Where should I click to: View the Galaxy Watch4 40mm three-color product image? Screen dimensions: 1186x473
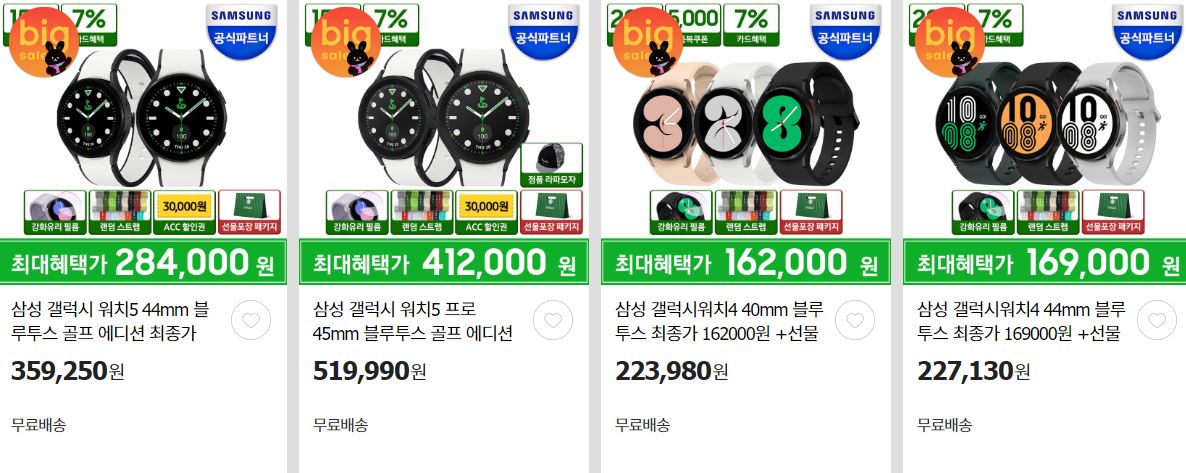coord(746,119)
